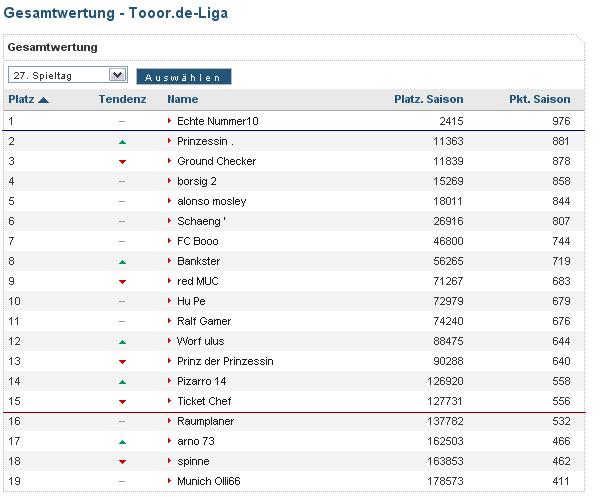Viewport: 605px width, 497px height.
Task: Click the Name column header
Action: [x=183, y=99]
